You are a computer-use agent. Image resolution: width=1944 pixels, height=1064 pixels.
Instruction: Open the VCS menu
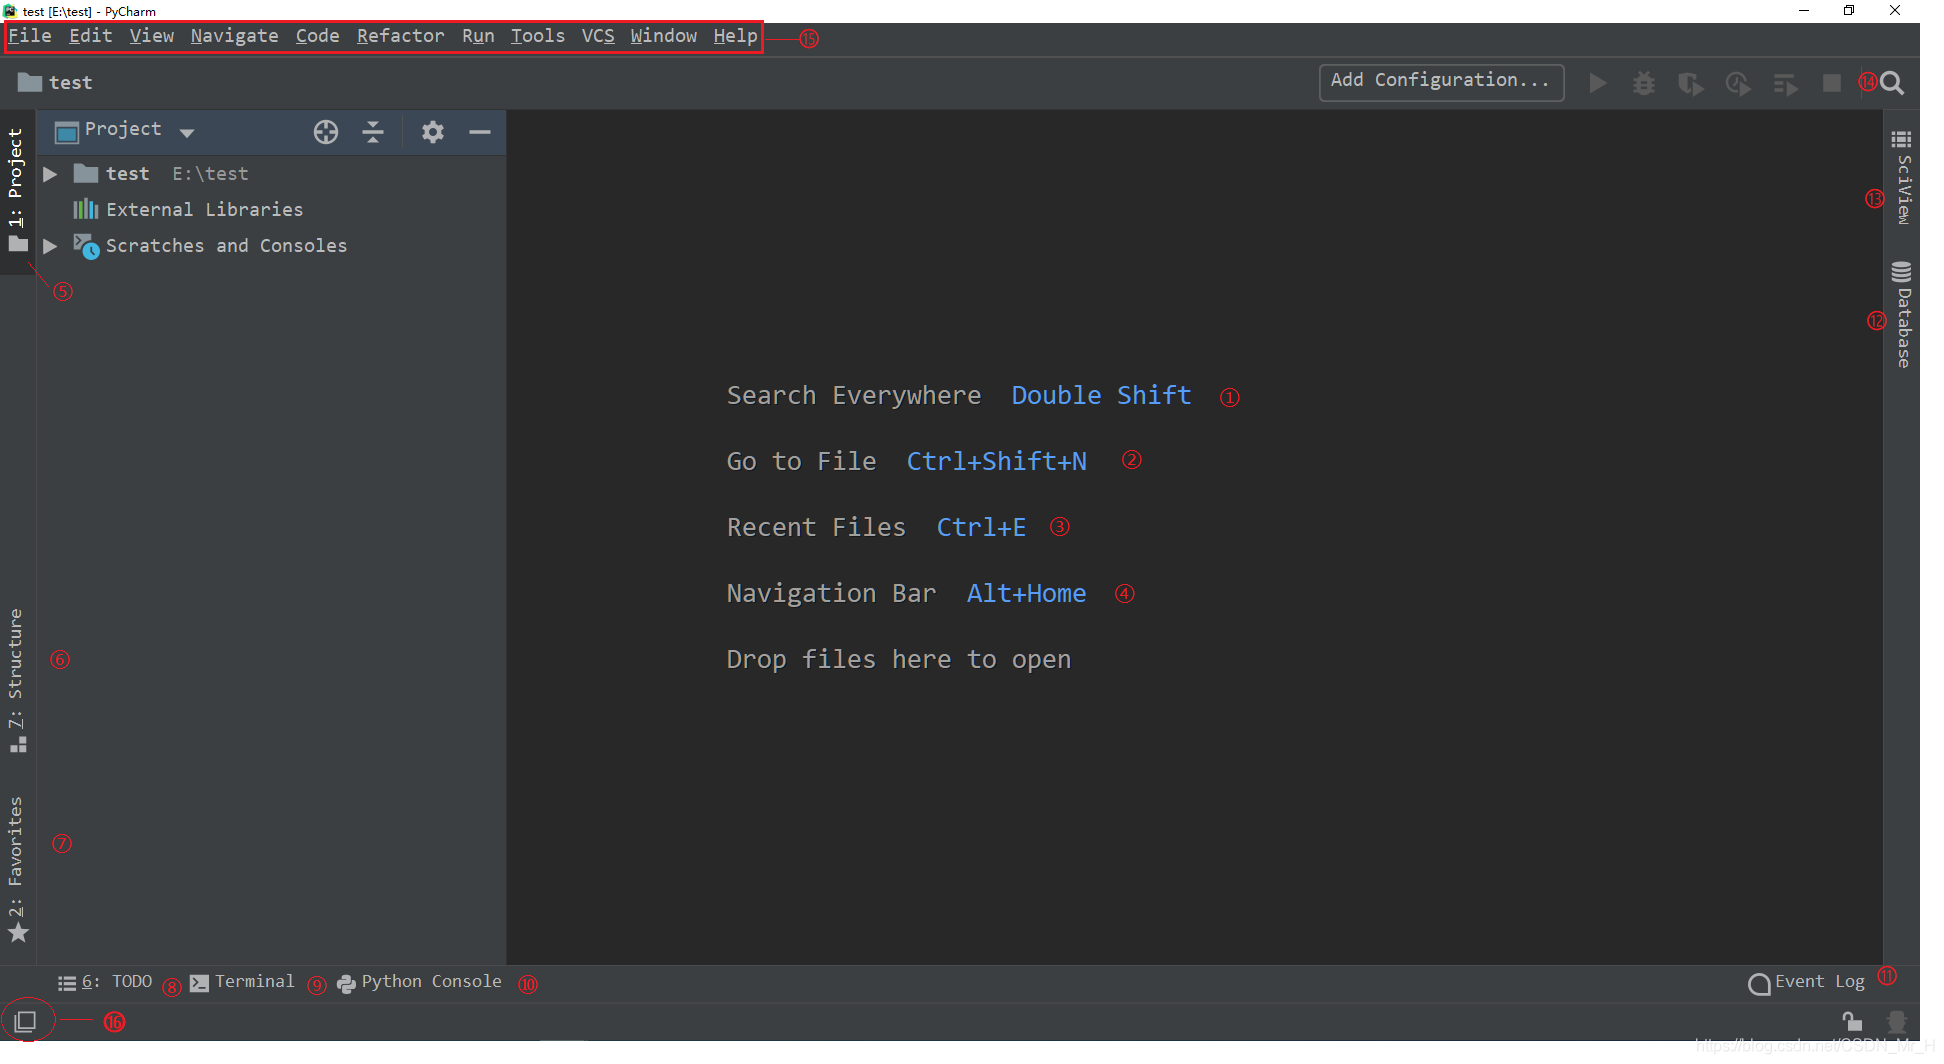(598, 36)
